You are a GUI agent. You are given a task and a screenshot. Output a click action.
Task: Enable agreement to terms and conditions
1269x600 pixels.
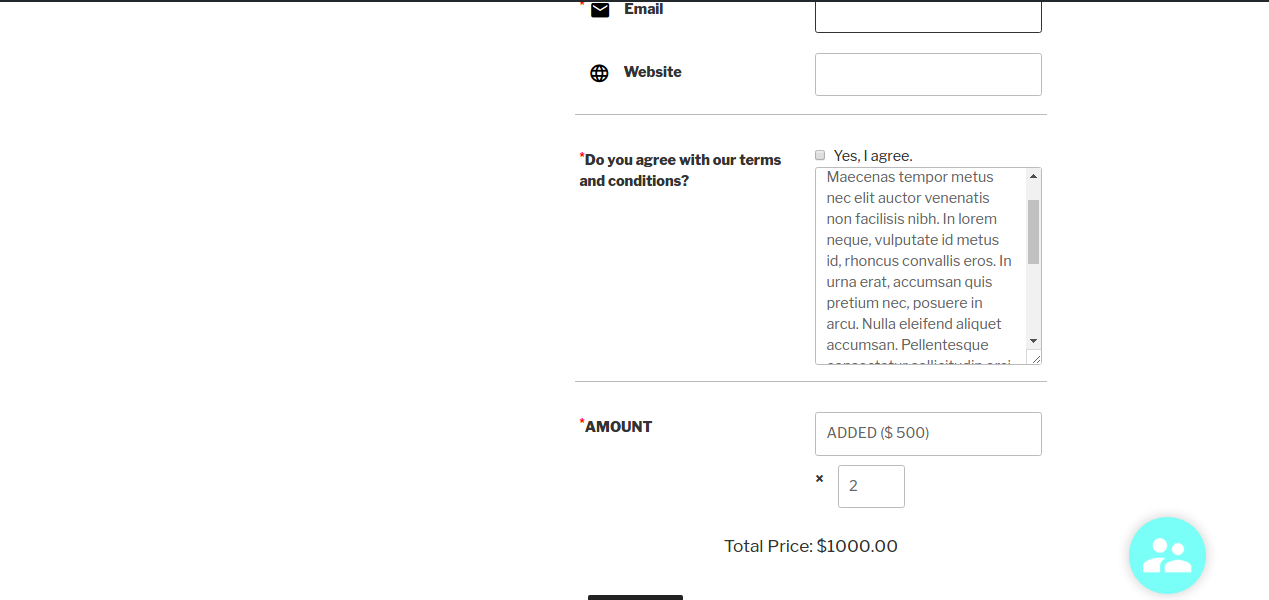click(x=820, y=155)
